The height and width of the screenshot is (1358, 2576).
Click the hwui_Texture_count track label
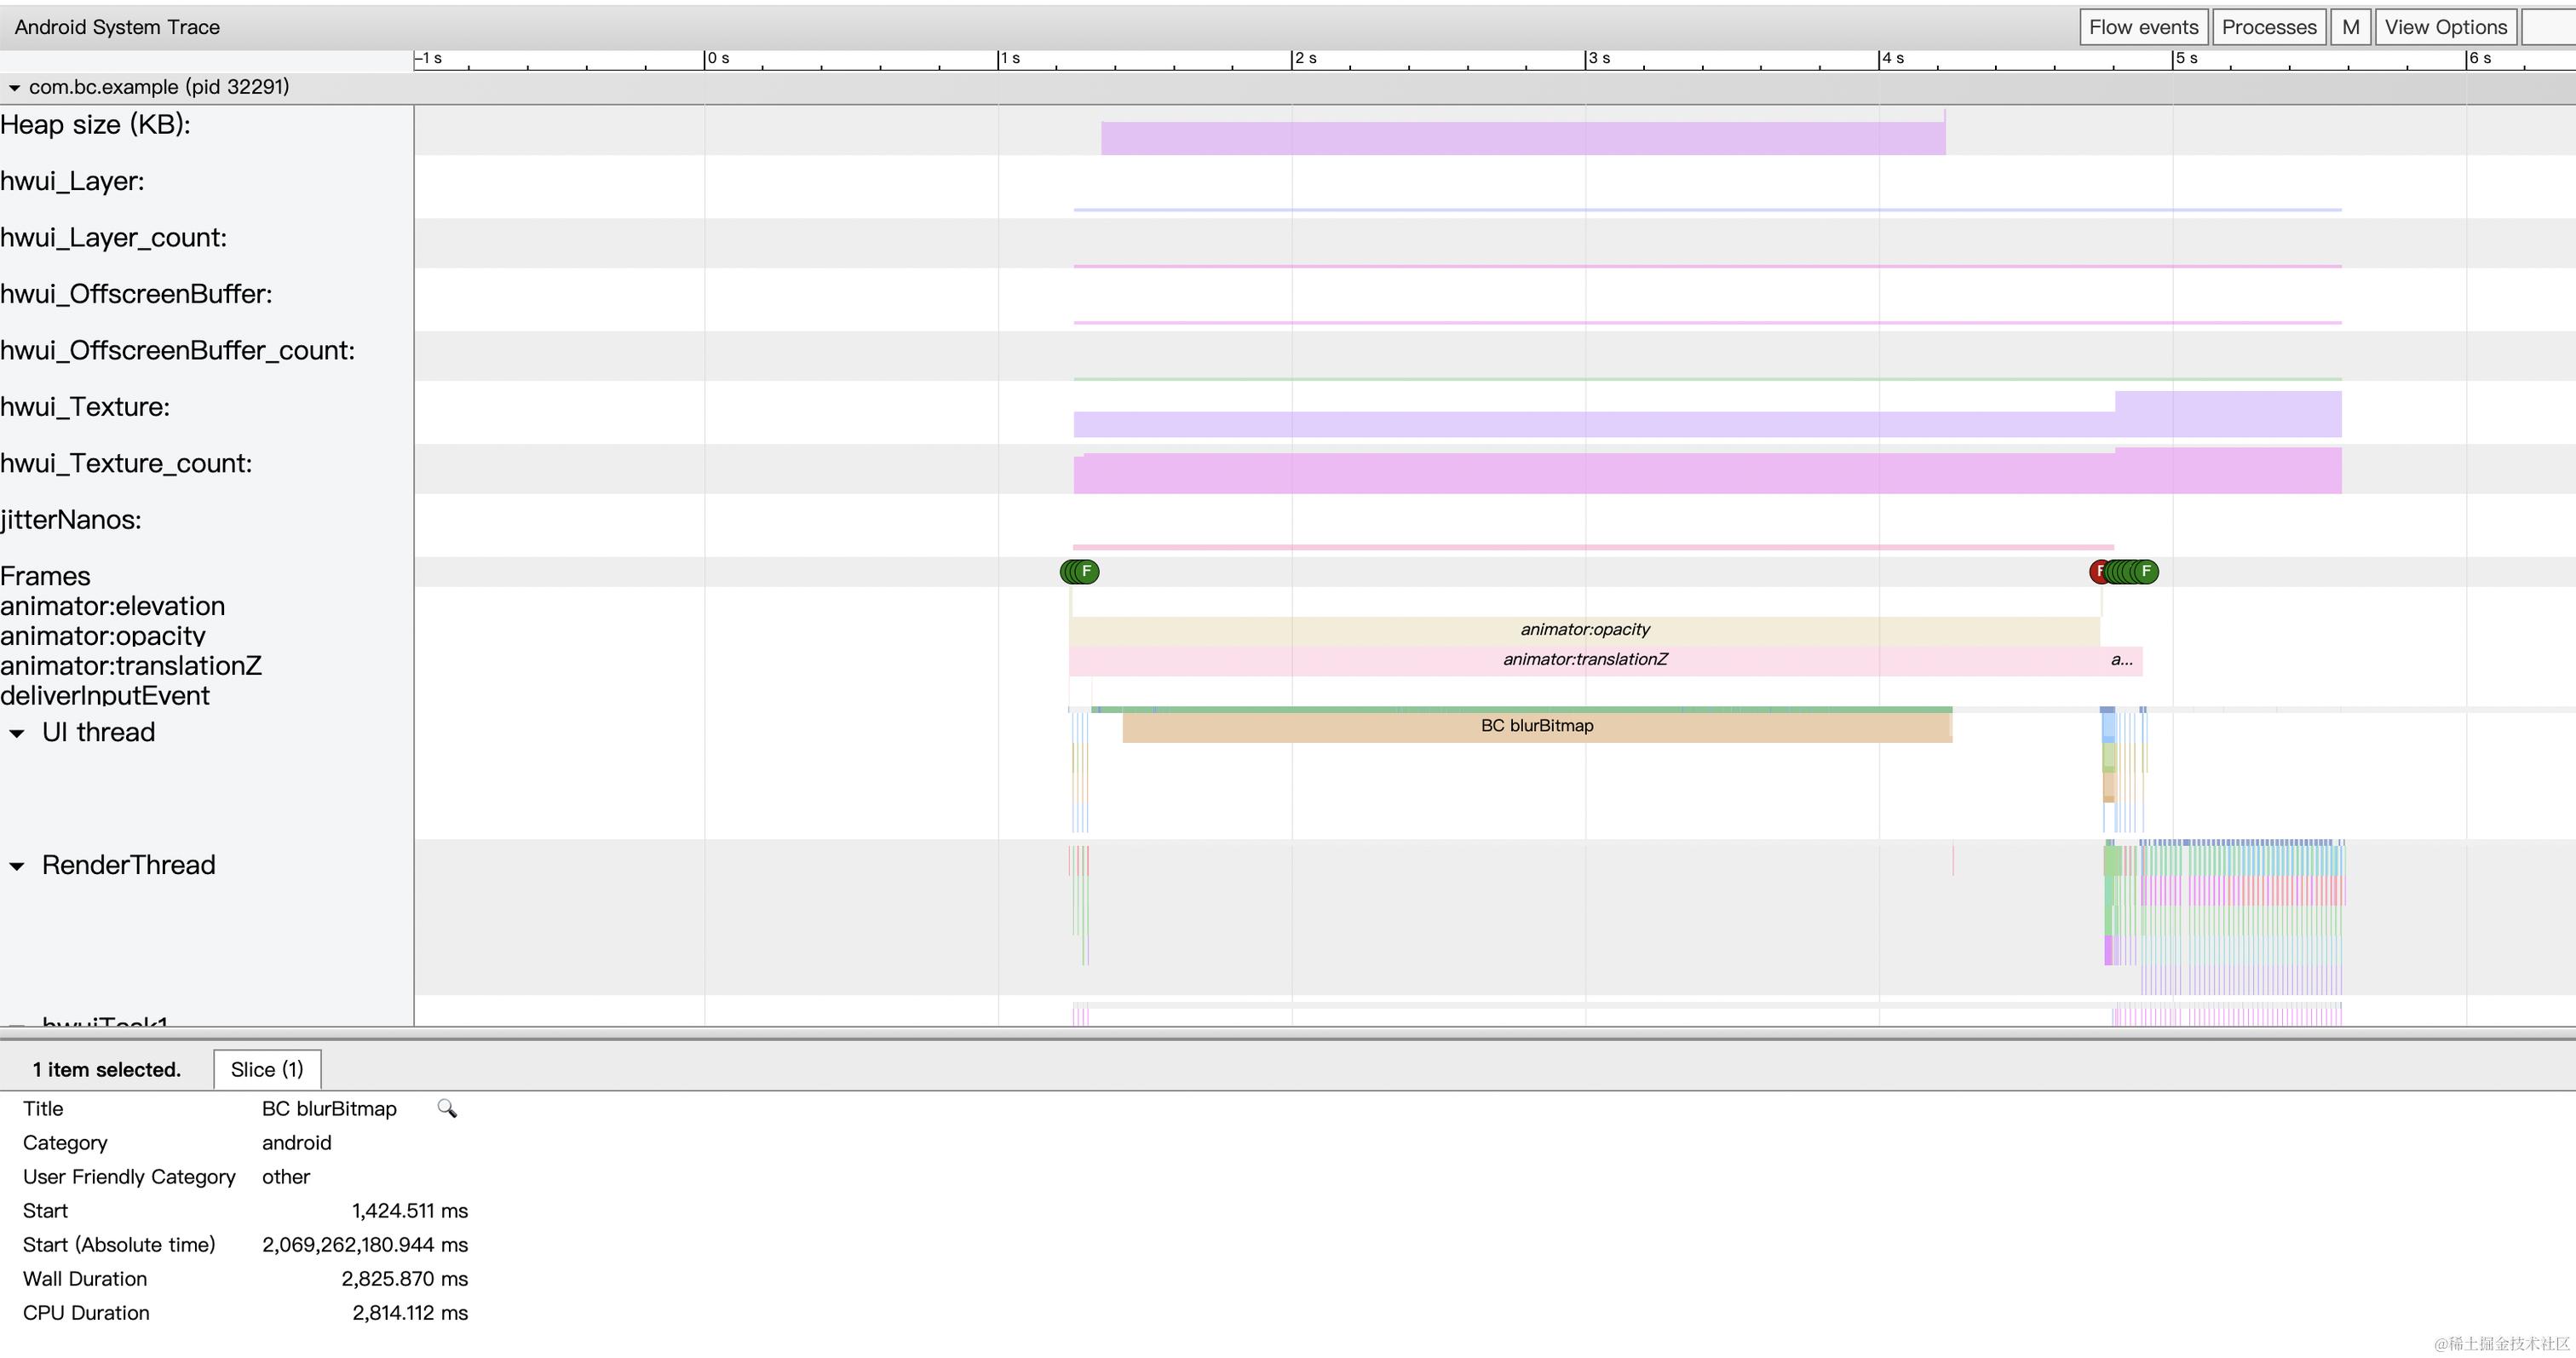126,464
